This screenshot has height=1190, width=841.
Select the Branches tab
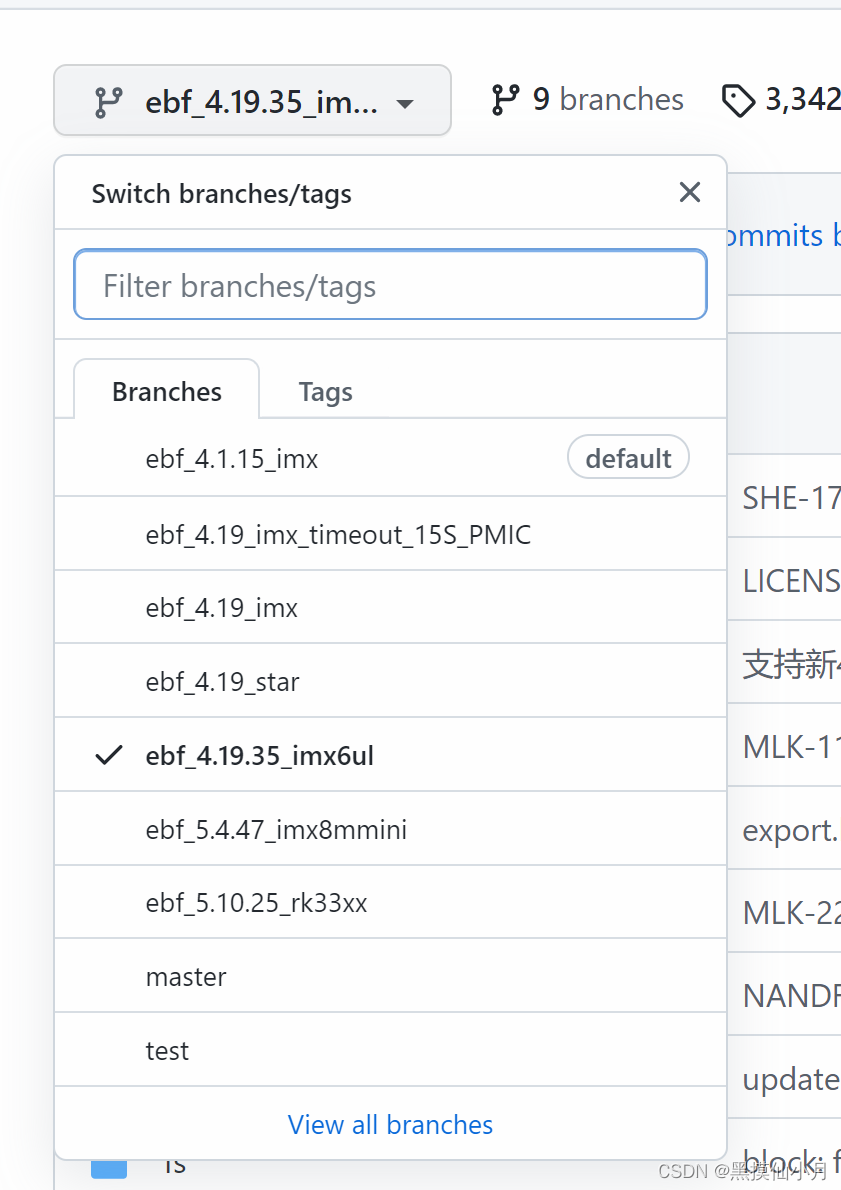166,391
